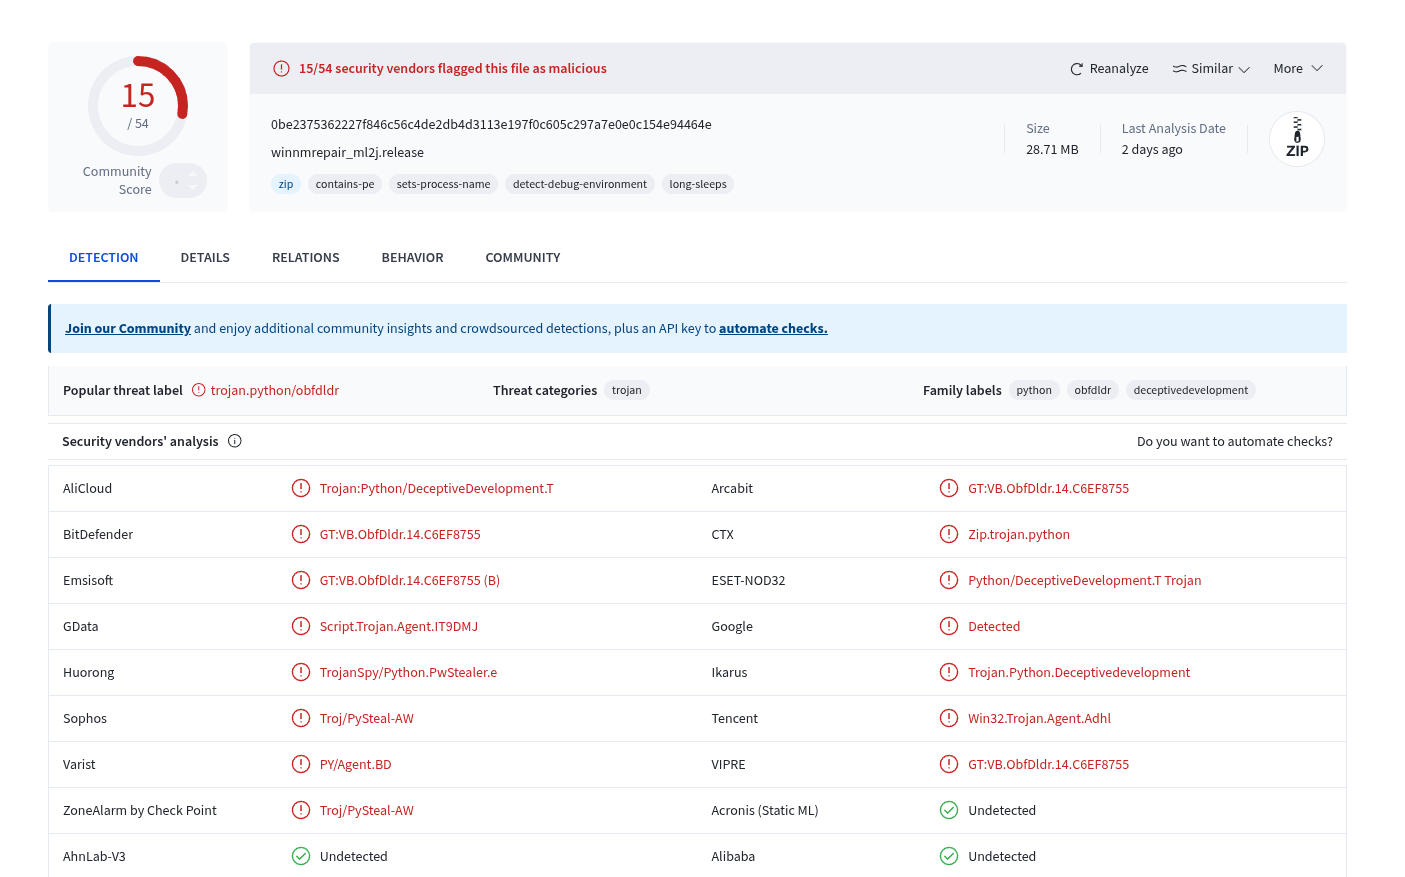The height and width of the screenshot is (877, 1405).
Task: Open the trojan.python/obfdldr threat label link
Action: click(x=275, y=390)
